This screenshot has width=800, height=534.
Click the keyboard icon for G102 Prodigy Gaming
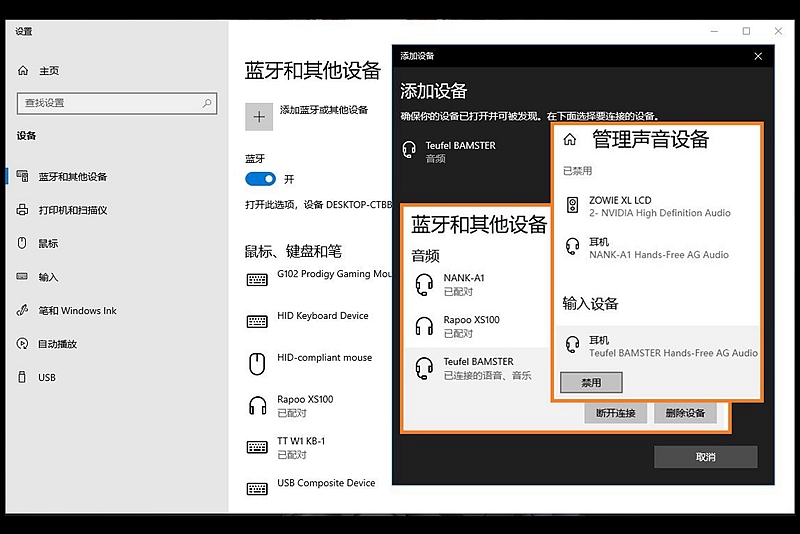pyautogui.click(x=257, y=279)
